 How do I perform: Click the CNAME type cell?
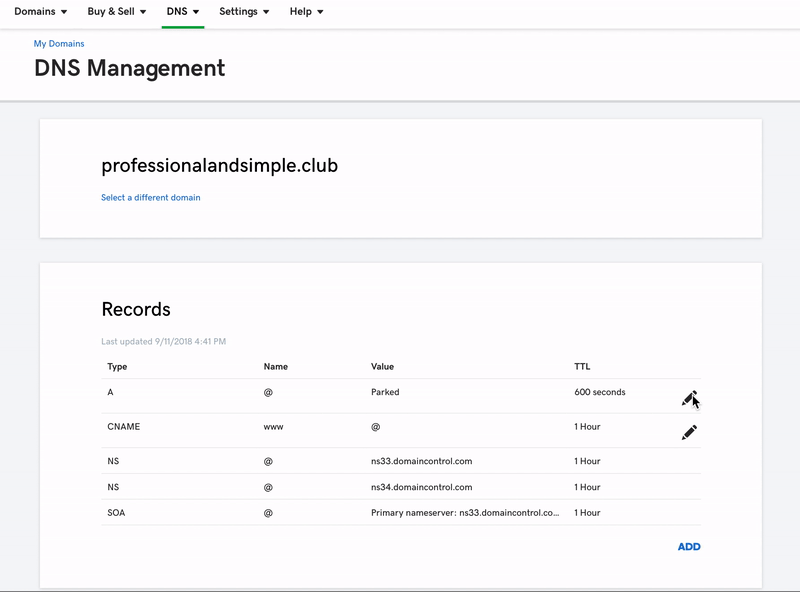tap(123, 427)
